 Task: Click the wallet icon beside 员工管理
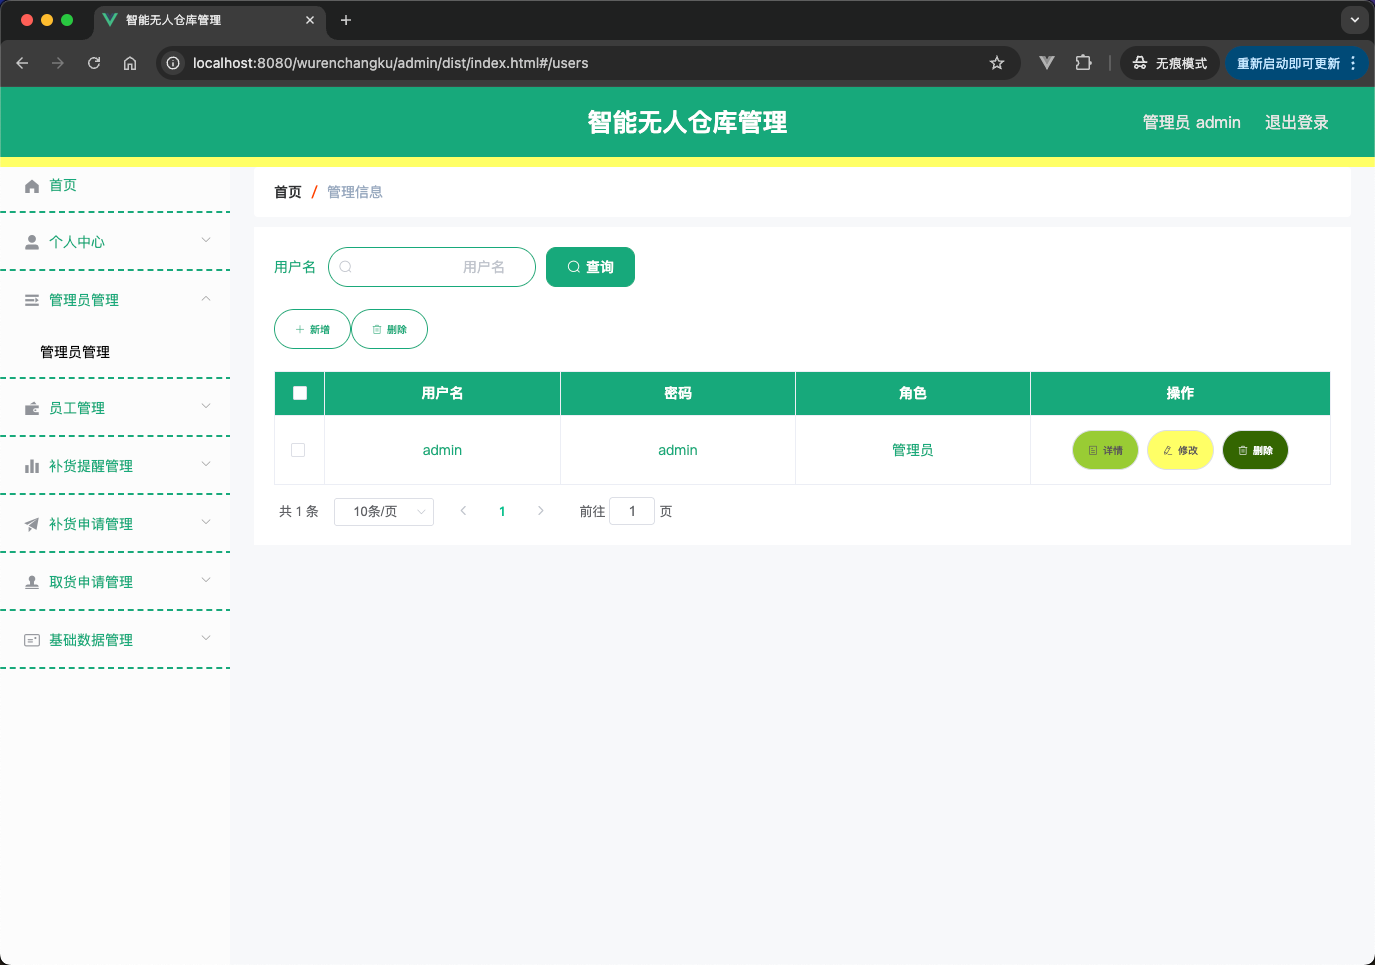pyautogui.click(x=32, y=408)
